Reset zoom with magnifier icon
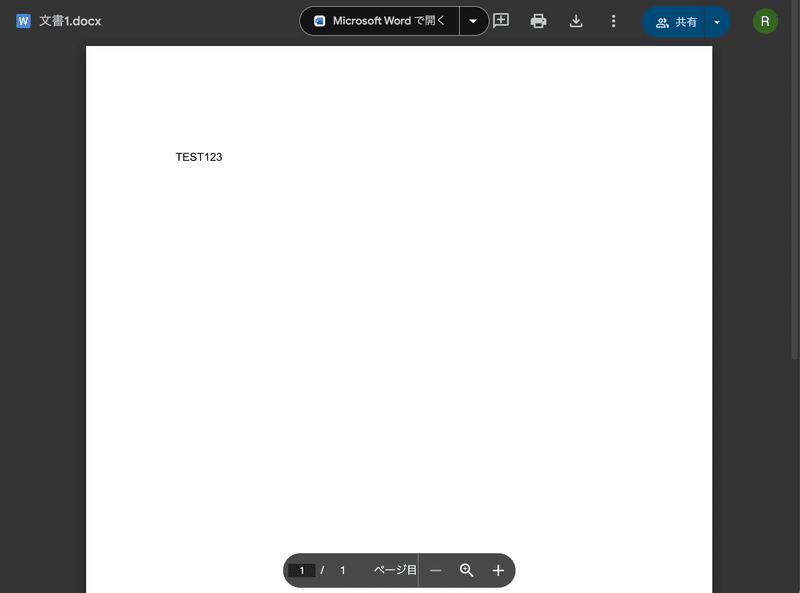The image size is (800, 593). (x=466, y=570)
